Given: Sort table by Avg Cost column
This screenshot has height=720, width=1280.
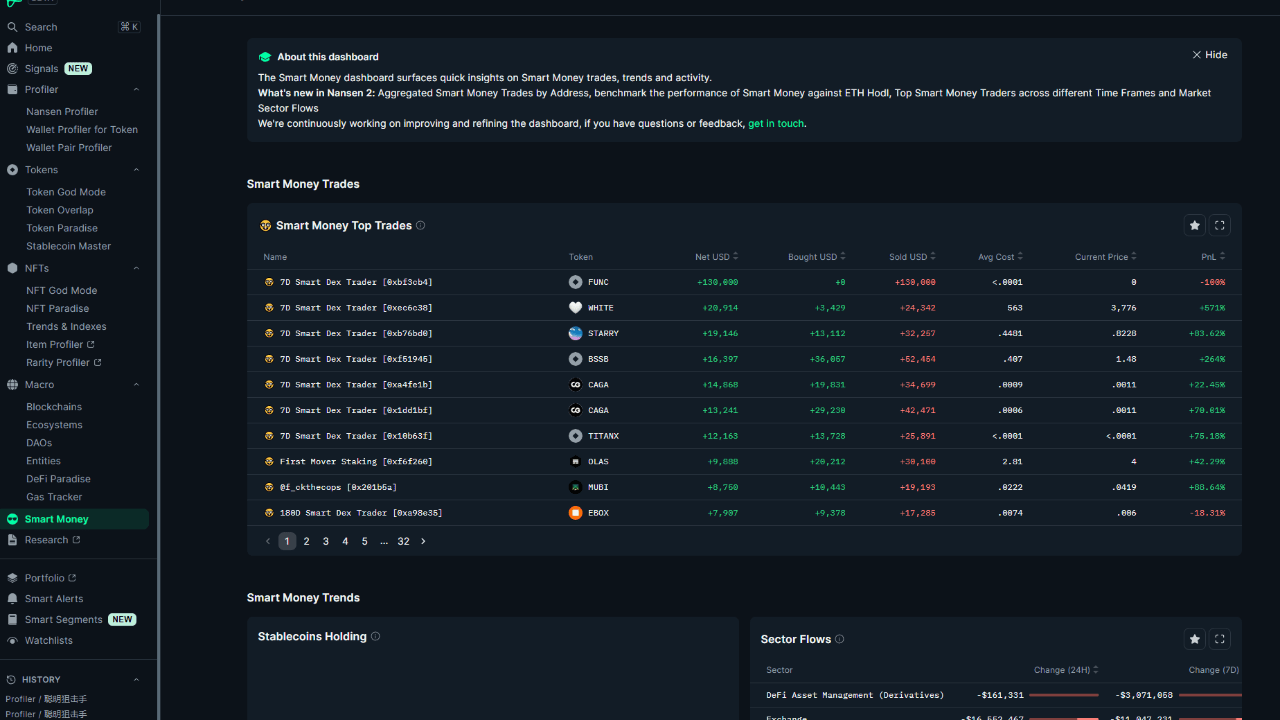Looking at the screenshot, I should [x=1000, y=257].
